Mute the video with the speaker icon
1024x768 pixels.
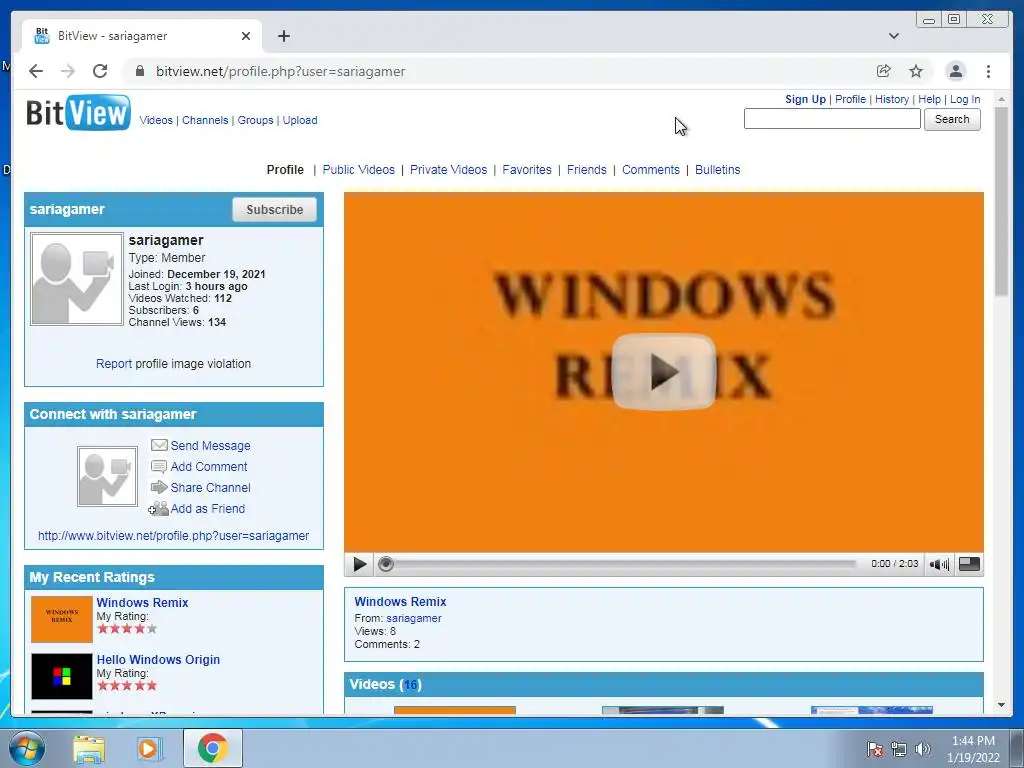939,564
